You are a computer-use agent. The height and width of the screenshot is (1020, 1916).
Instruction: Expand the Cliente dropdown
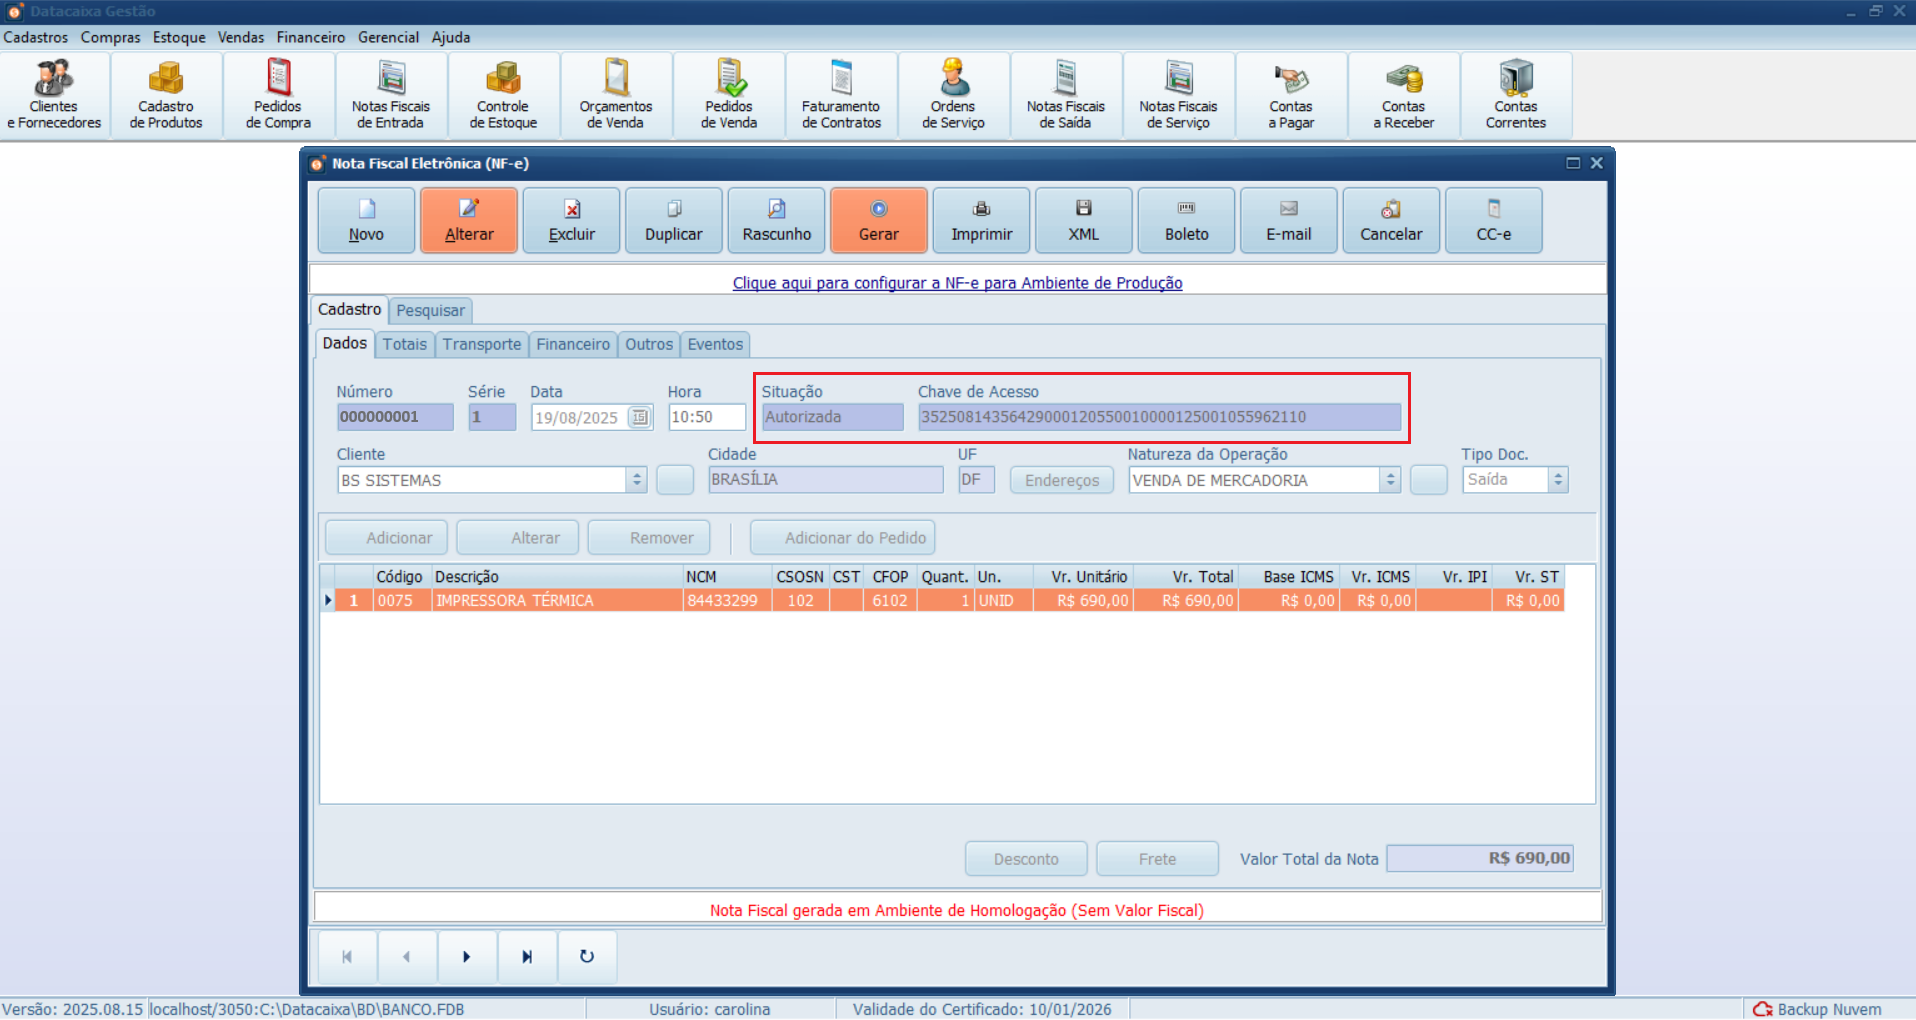point(637,480)
